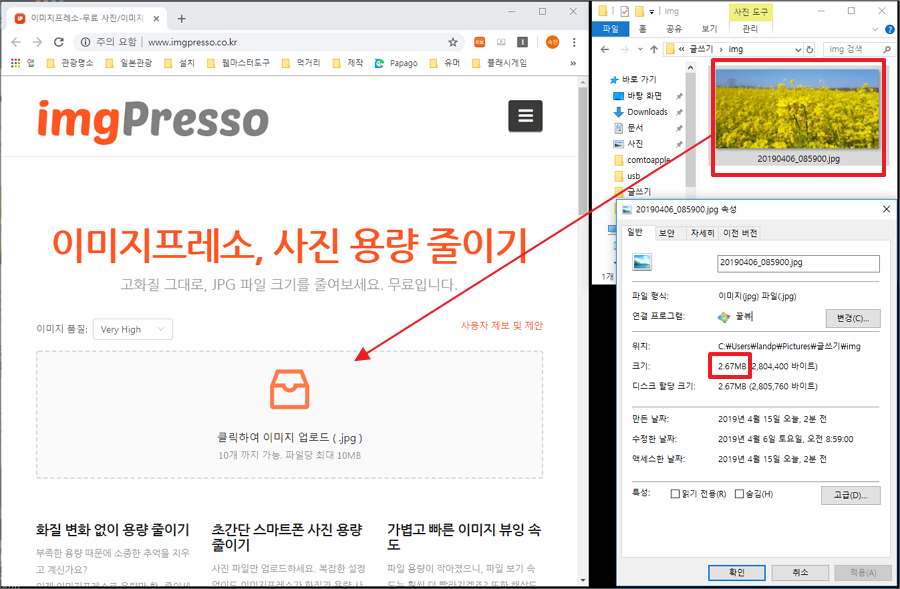900x589 pixels.
Task: Select 일반 tab in properties dialog
Action: pos(635,232)
